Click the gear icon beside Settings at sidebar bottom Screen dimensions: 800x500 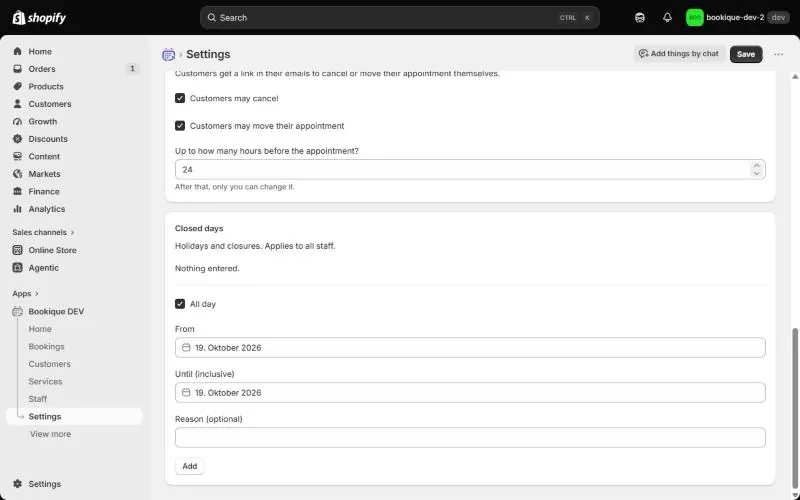(18, 484)
